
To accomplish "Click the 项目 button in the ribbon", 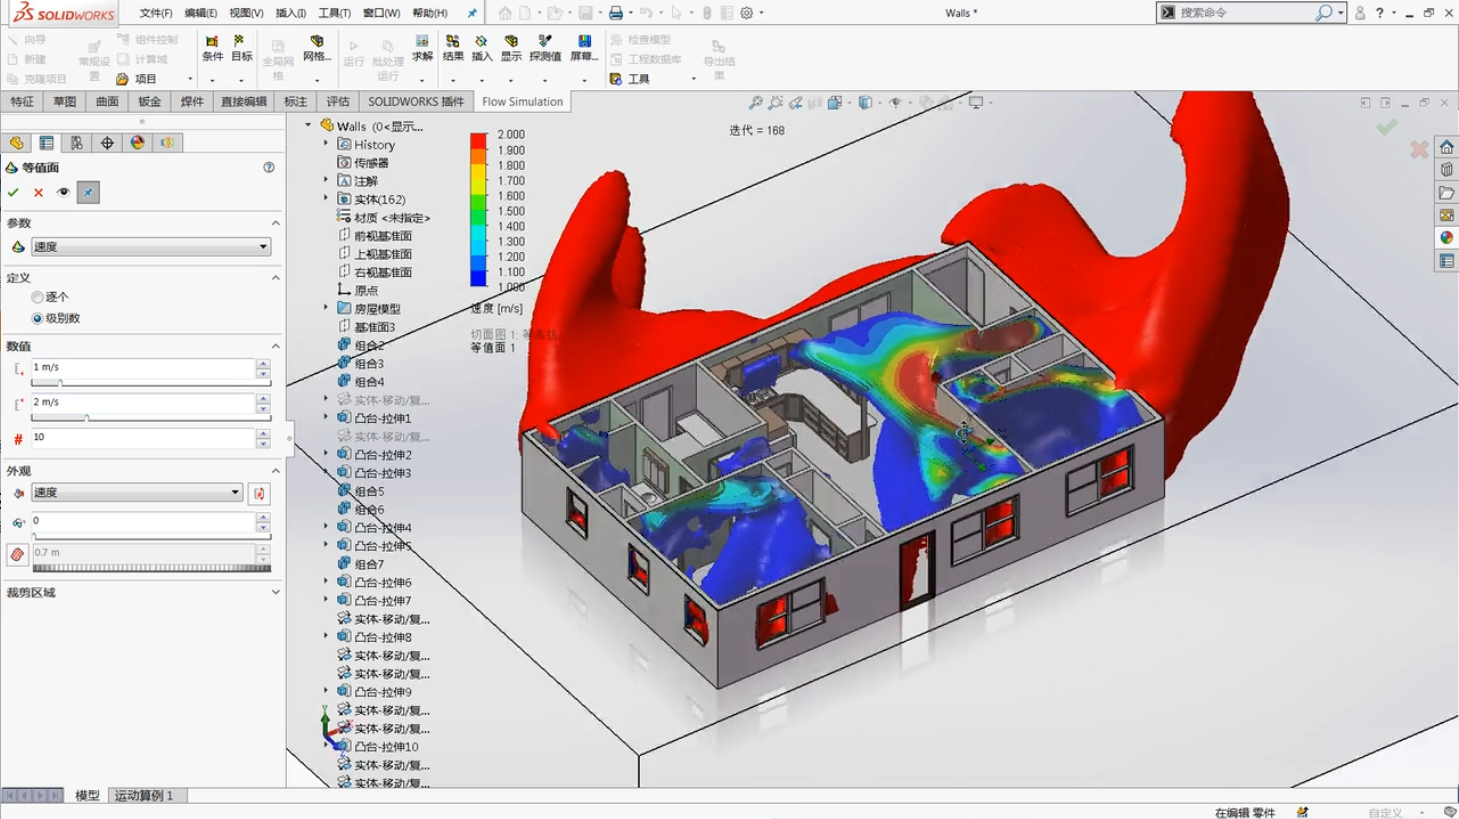I will 146,79.
